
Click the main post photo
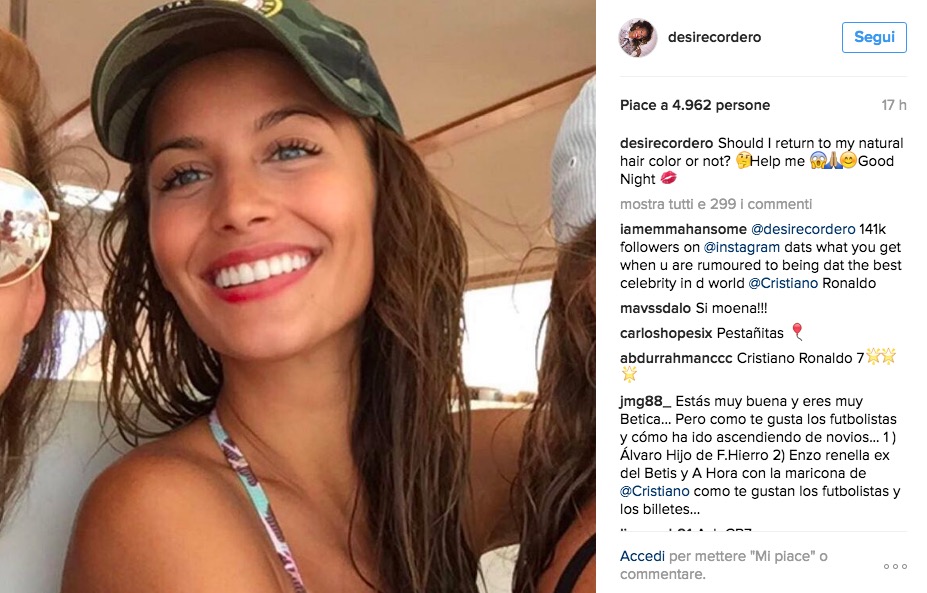[x=298, y=296]
